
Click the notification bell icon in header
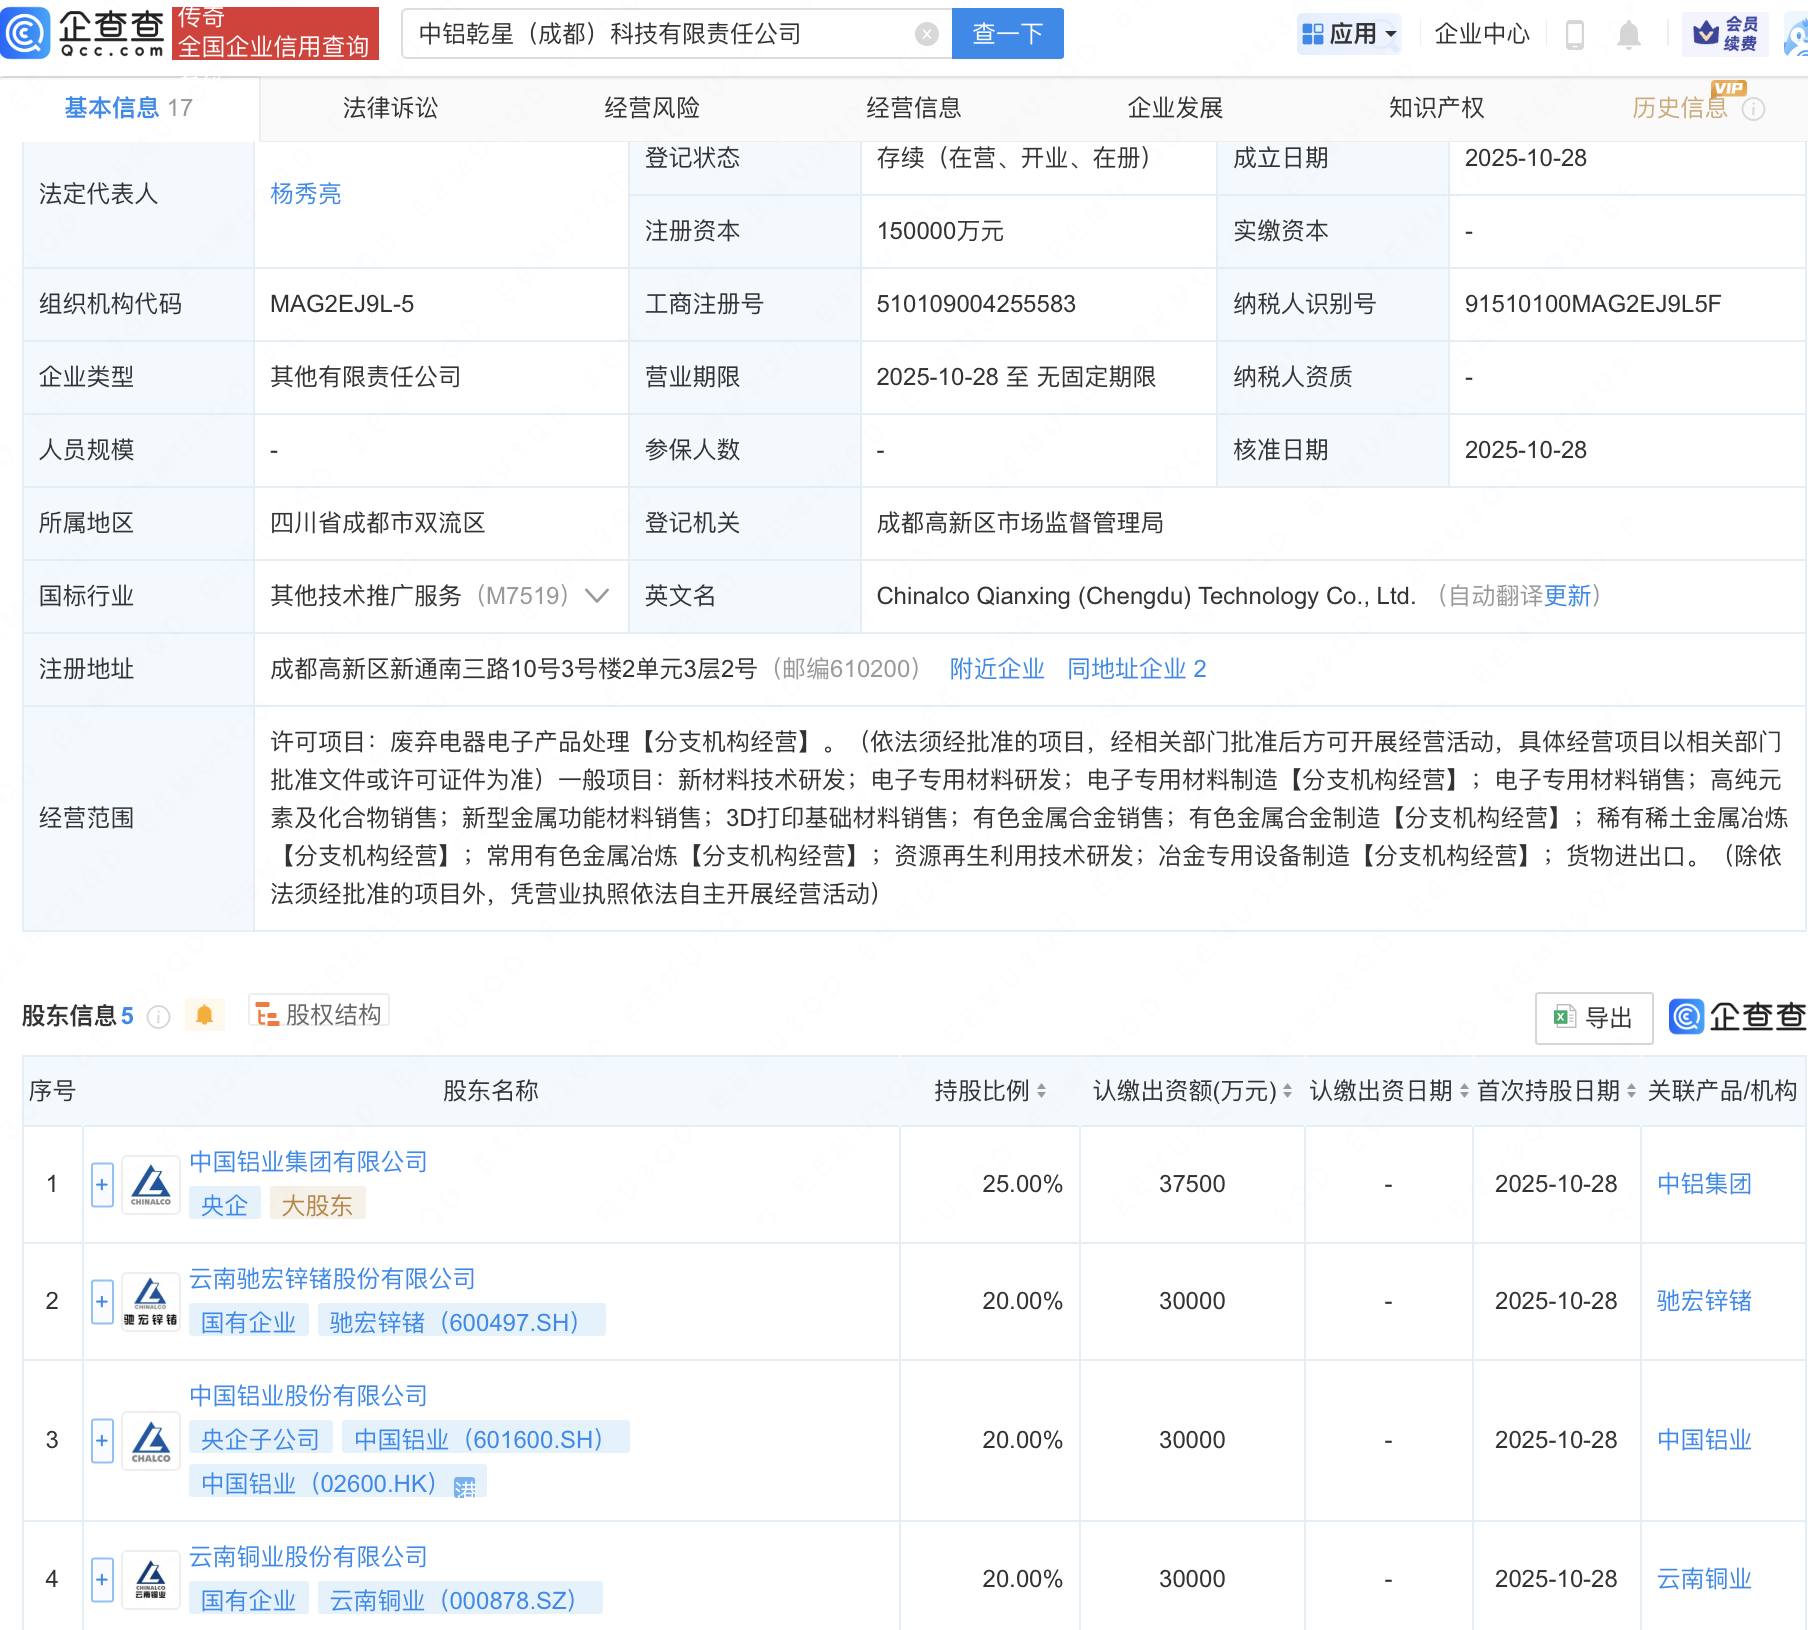click(1628, 33)
